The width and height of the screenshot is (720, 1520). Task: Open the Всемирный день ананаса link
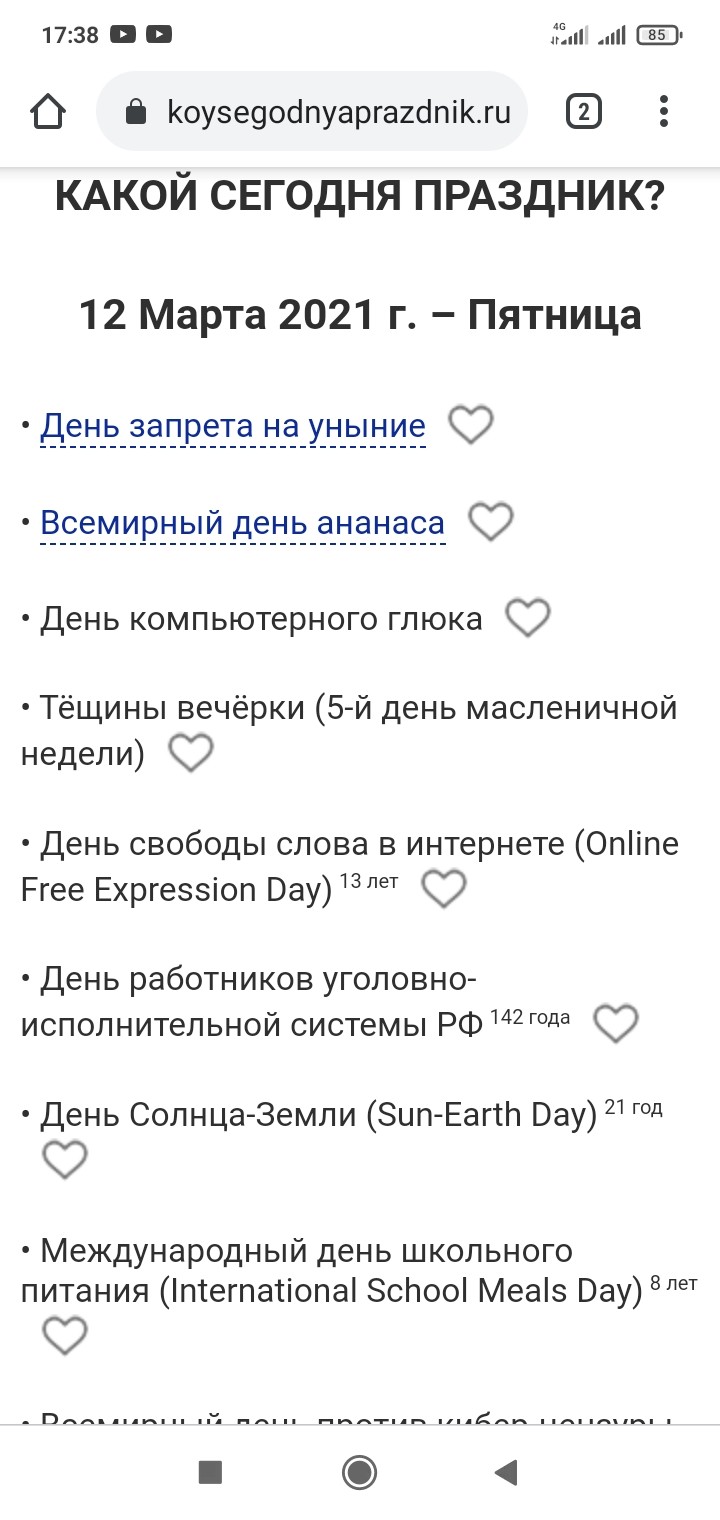click(242, 522)
